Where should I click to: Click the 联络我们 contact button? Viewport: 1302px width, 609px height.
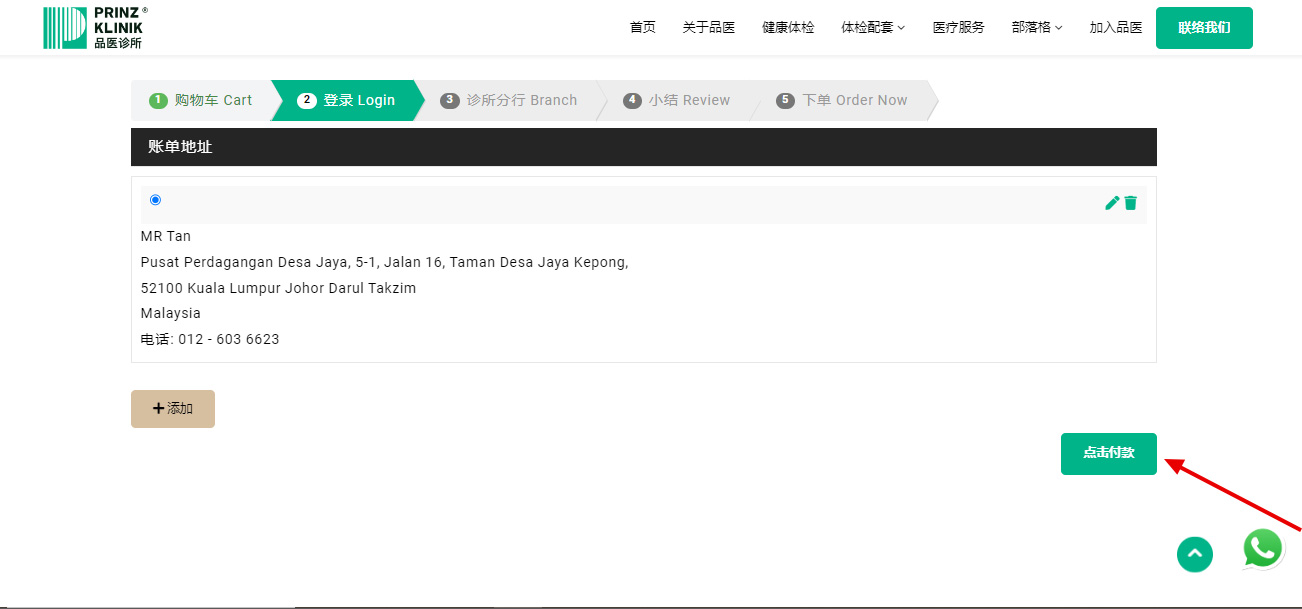(1203, 28)
